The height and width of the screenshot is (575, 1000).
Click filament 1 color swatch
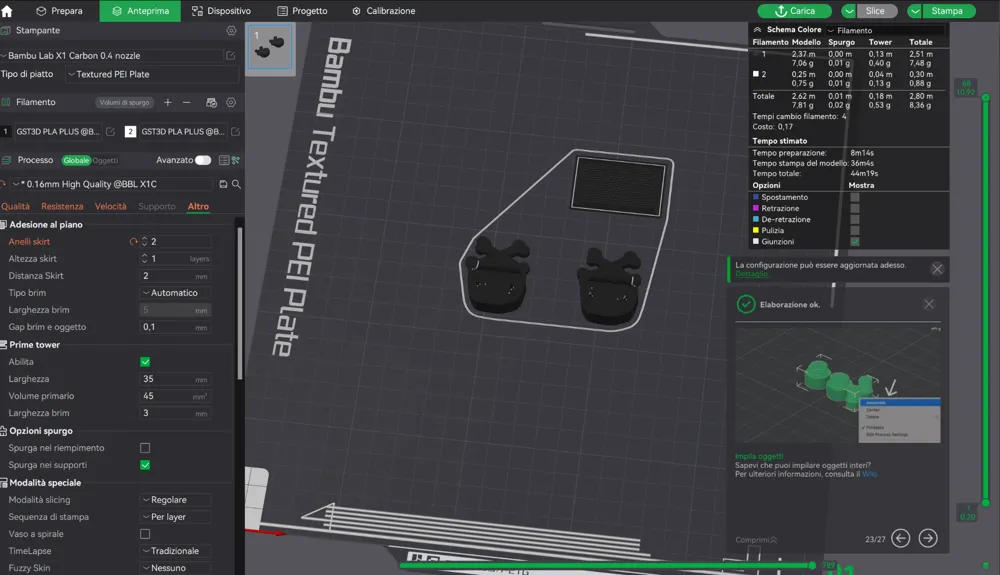point(6,131)
